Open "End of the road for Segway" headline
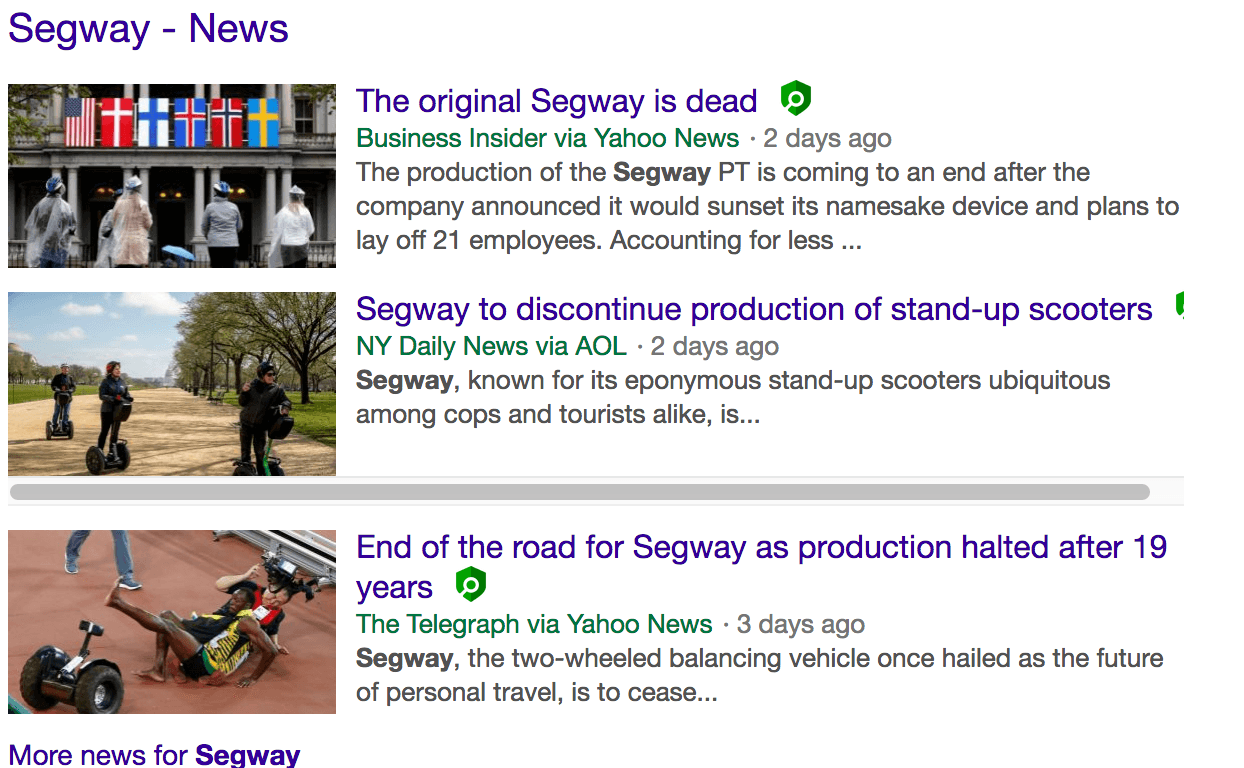 (x=761, y=547)
